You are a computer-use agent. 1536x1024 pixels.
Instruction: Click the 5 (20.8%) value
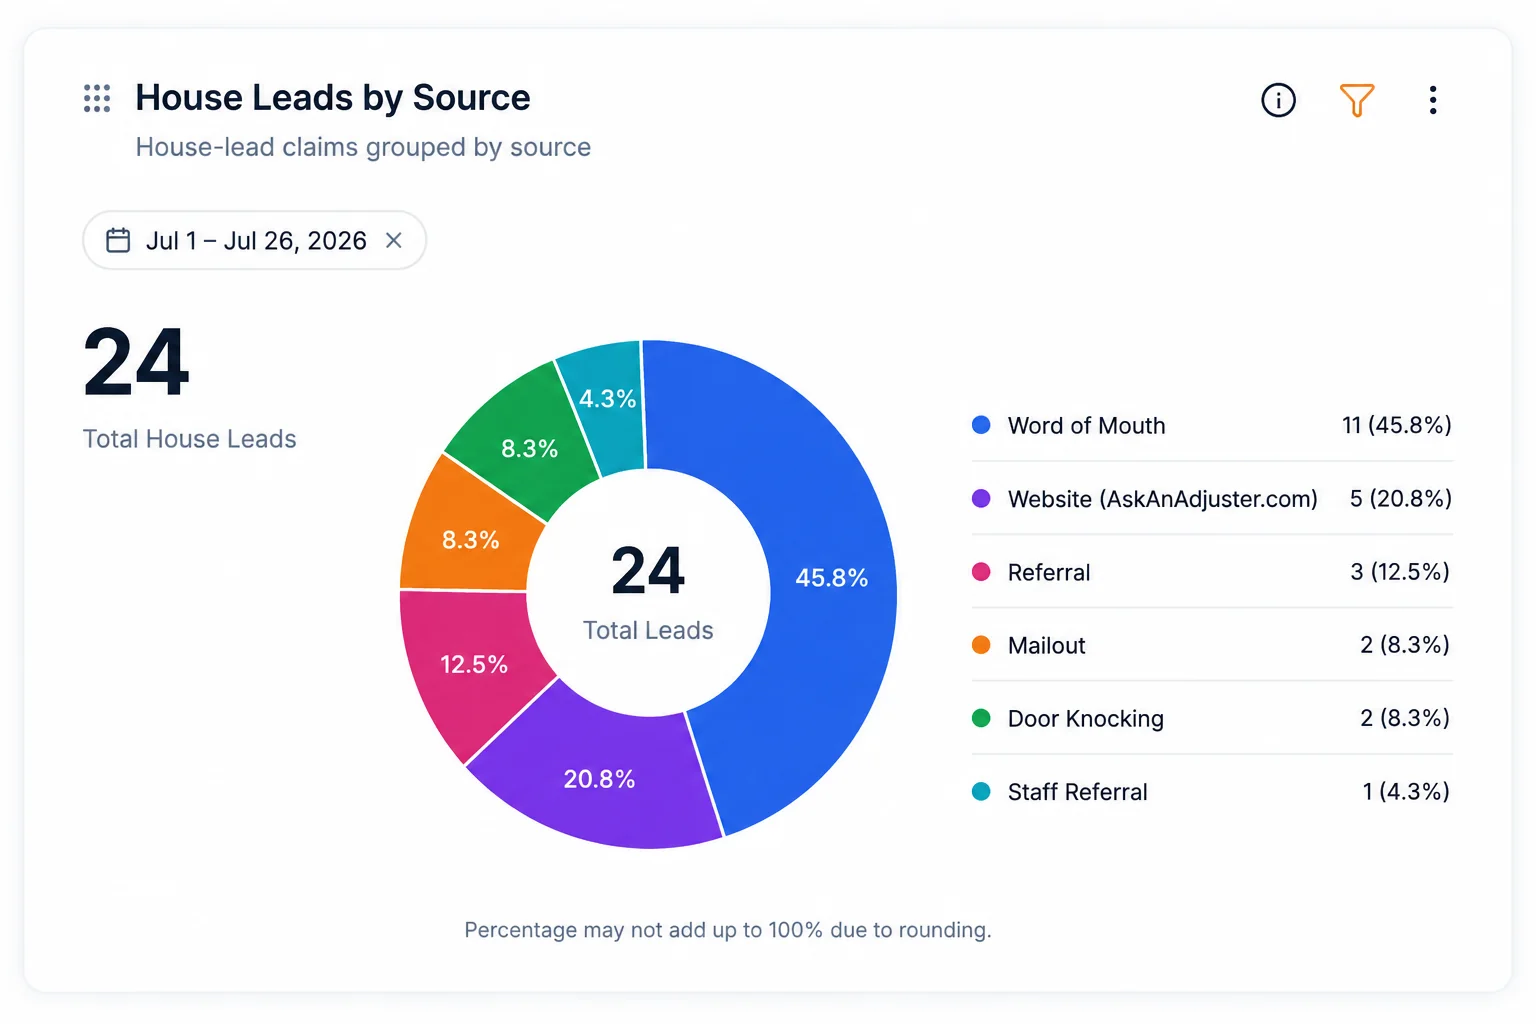point(1400,498)
